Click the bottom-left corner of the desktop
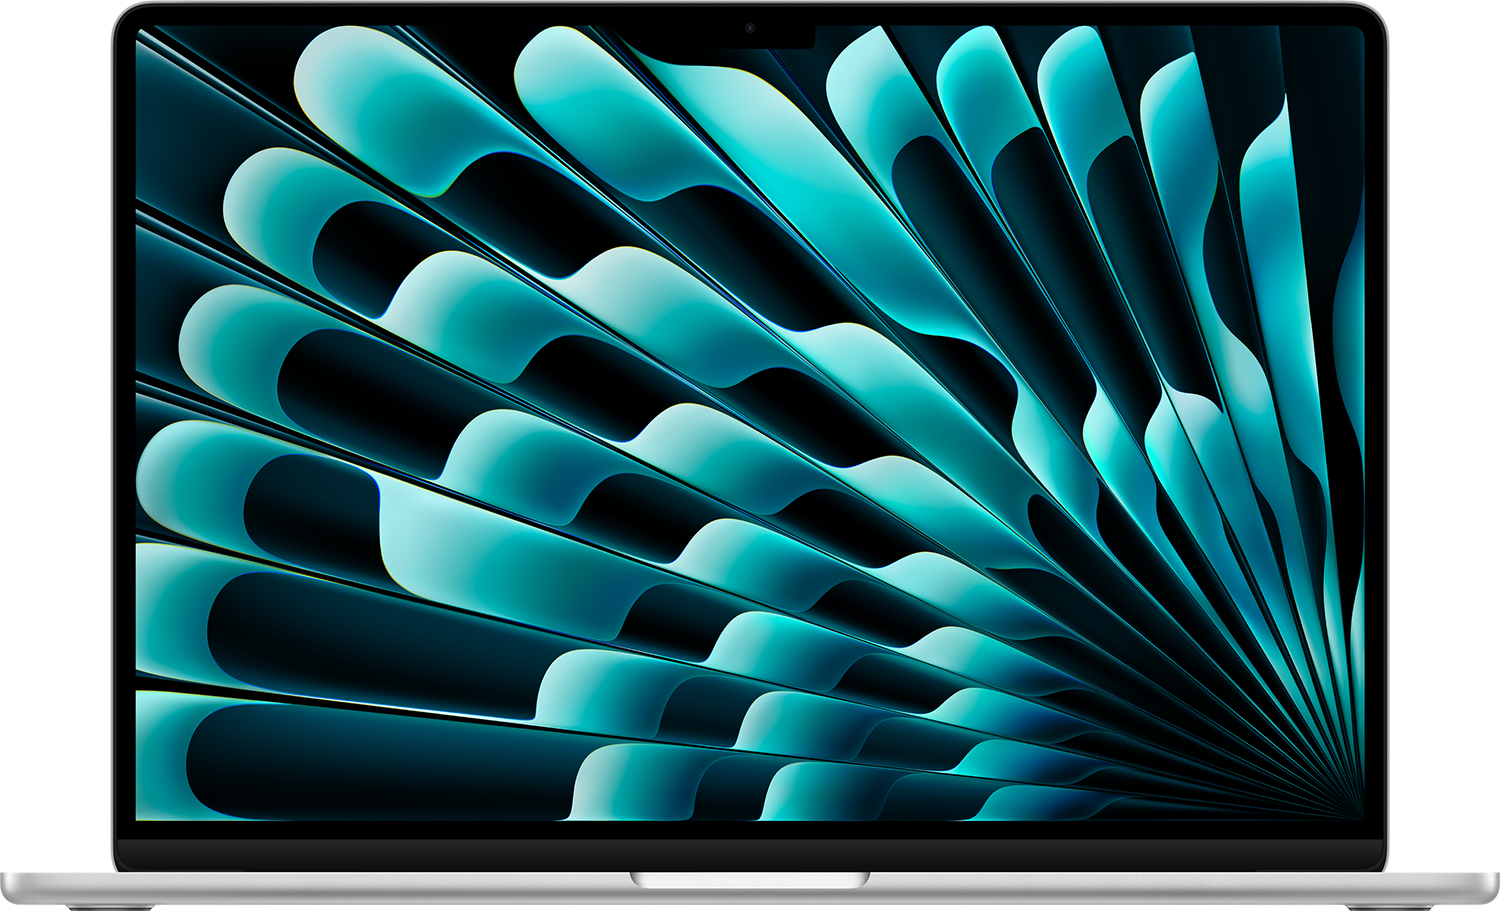This screenshot has width=1500, height=911. pyautogui.click(x=140, y=816)
